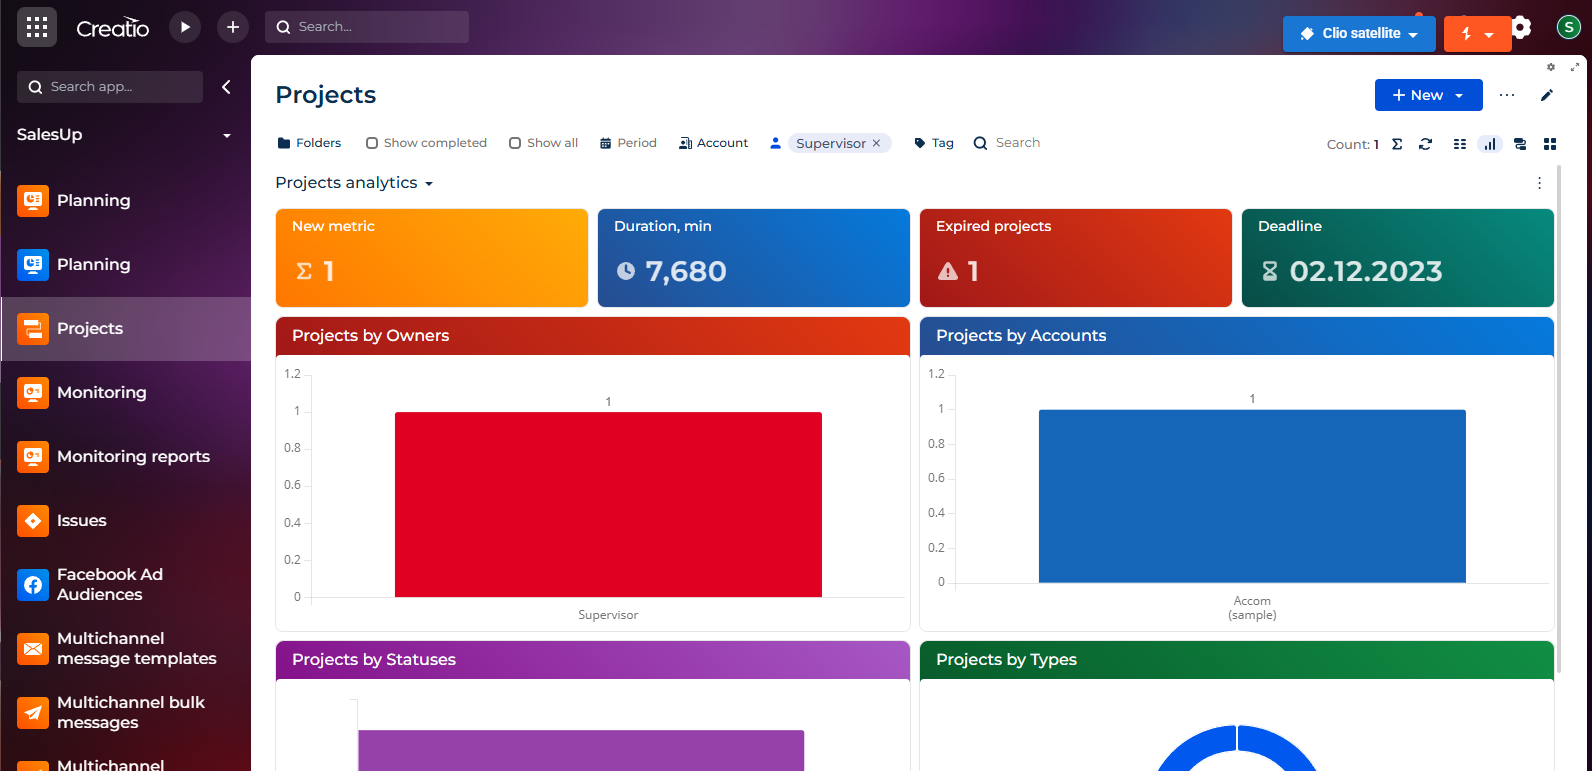Screen dimensions: 1592x771
Task: Click the New project button
Action: (1417, 95)
